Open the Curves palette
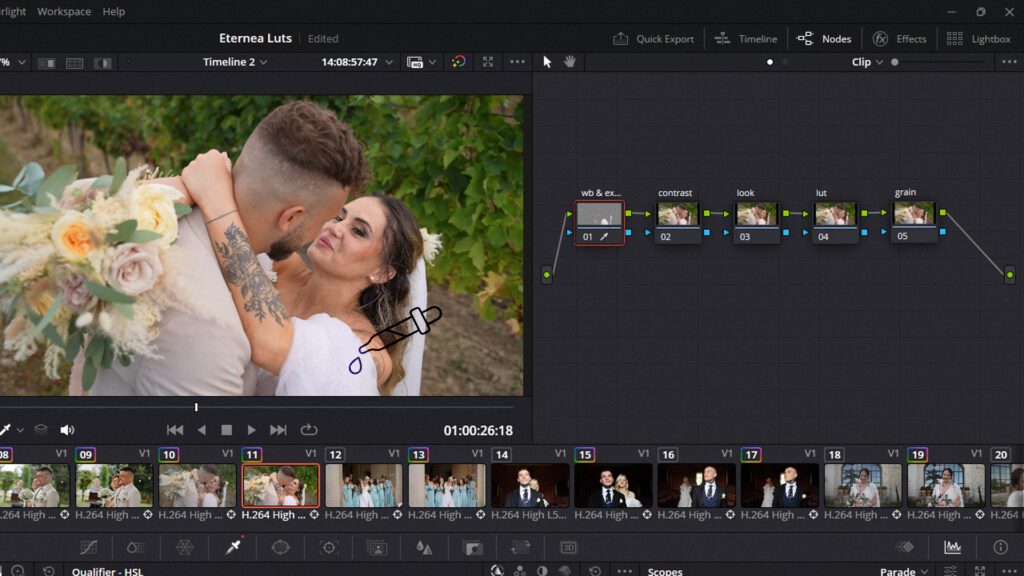 (88, 547)
